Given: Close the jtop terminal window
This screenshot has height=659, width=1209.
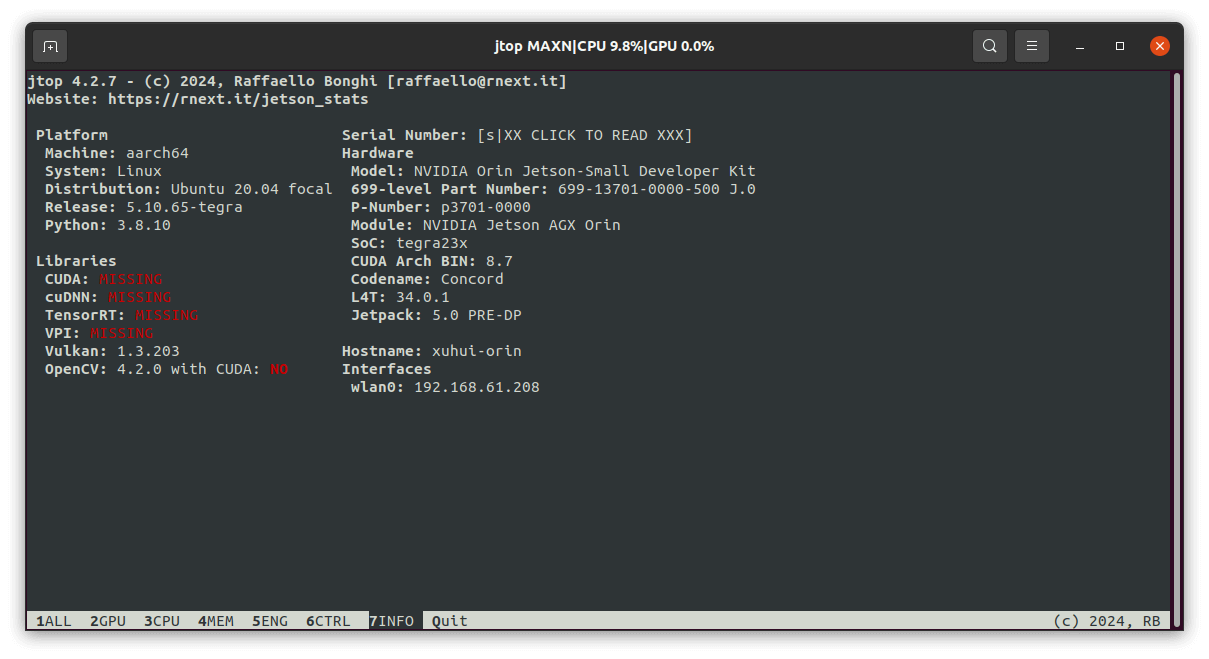Looking at the screenshot, I should tap(1159, 46).
